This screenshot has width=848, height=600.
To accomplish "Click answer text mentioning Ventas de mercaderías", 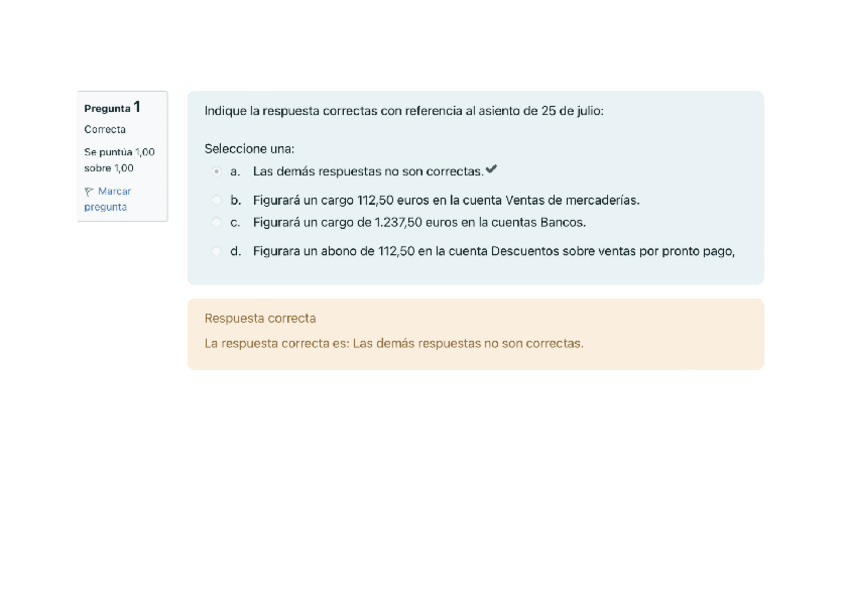I will pos(446,200).
